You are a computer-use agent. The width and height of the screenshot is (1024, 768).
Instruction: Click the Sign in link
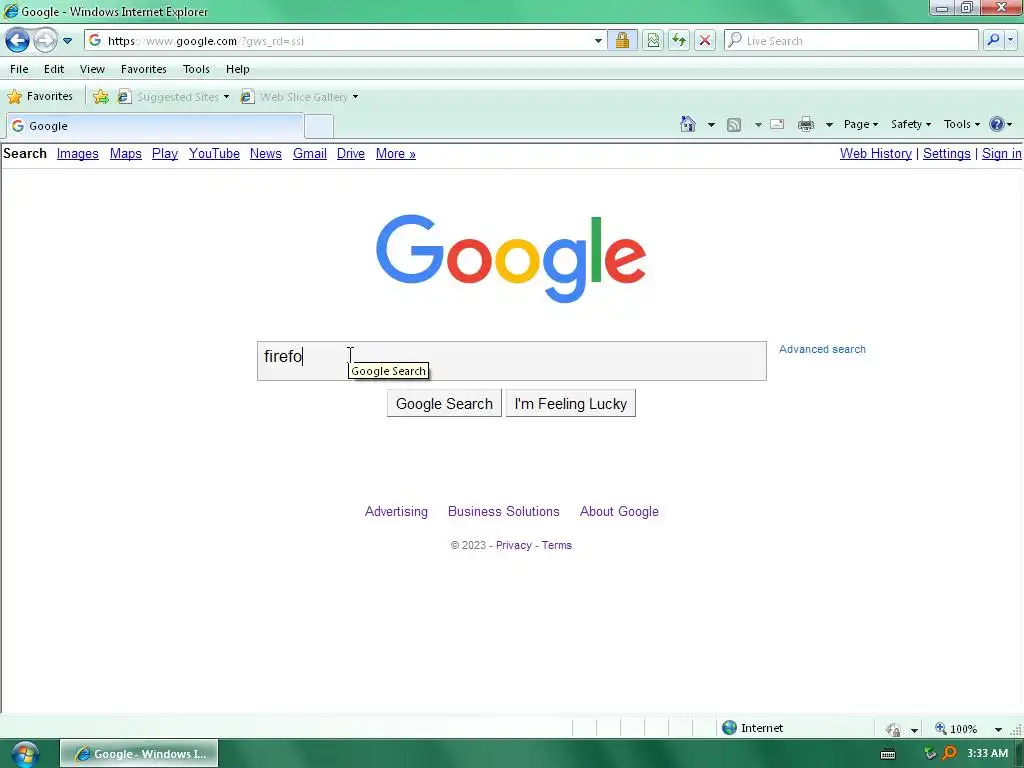(x=1002, y=153)
